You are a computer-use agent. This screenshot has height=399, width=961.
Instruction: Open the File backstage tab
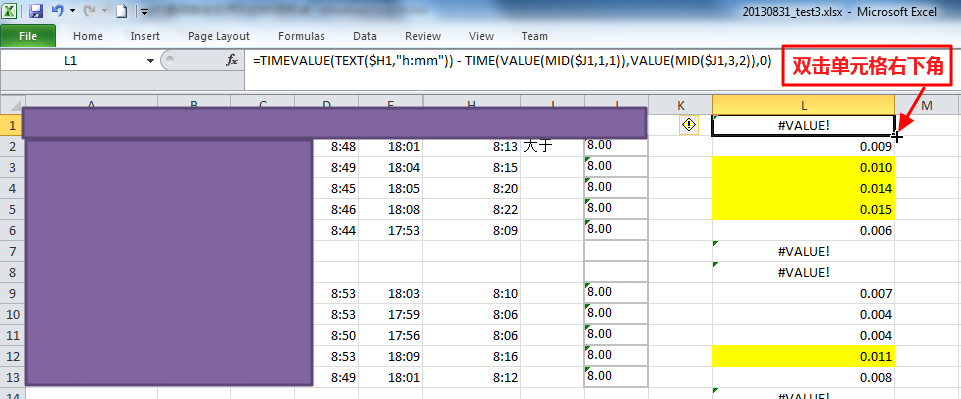pyautogui.click(x=28, y=36)
